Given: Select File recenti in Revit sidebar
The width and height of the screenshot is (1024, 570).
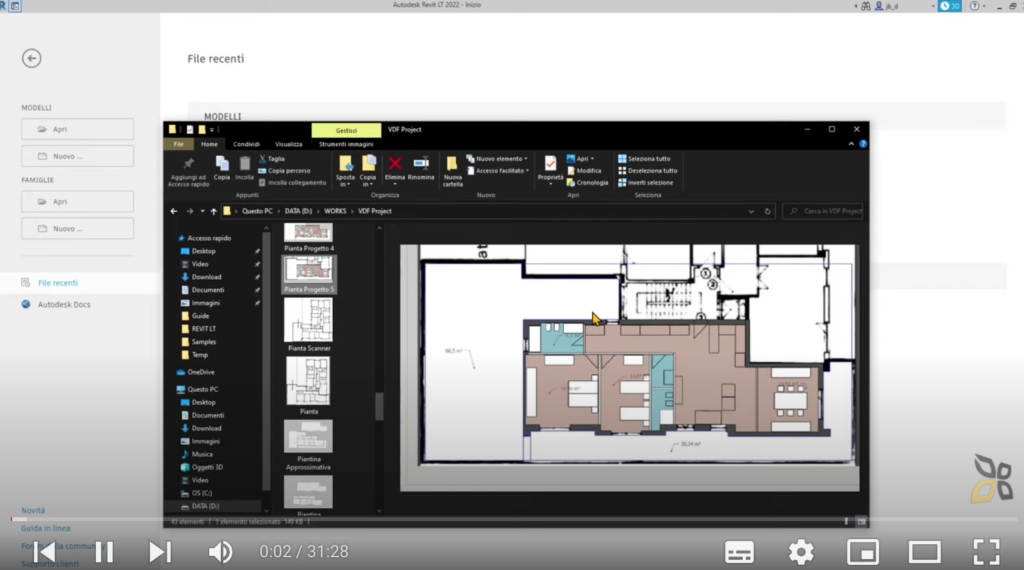Looking at the screenshot, I should (x=57, y=283).
